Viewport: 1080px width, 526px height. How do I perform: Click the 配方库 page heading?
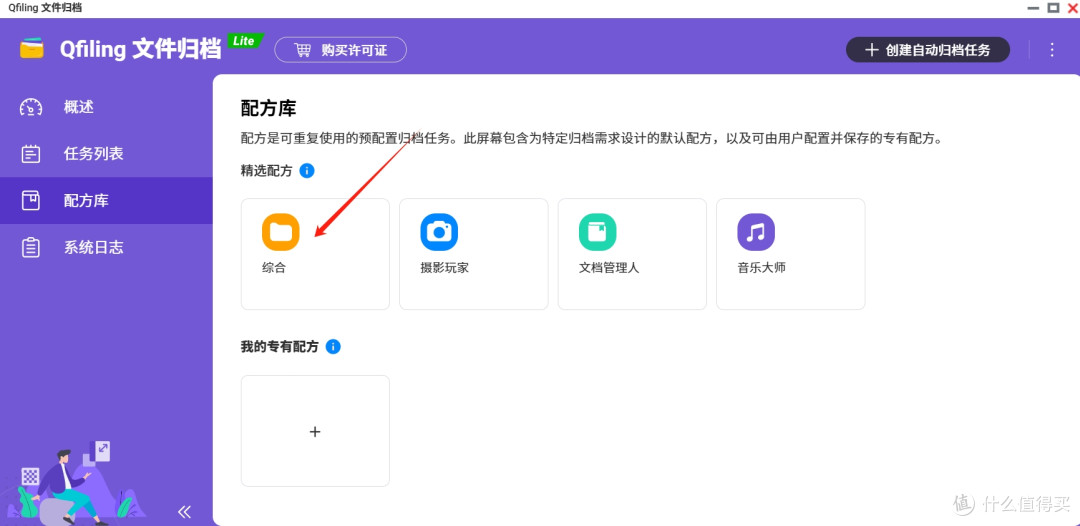(268, 108)
